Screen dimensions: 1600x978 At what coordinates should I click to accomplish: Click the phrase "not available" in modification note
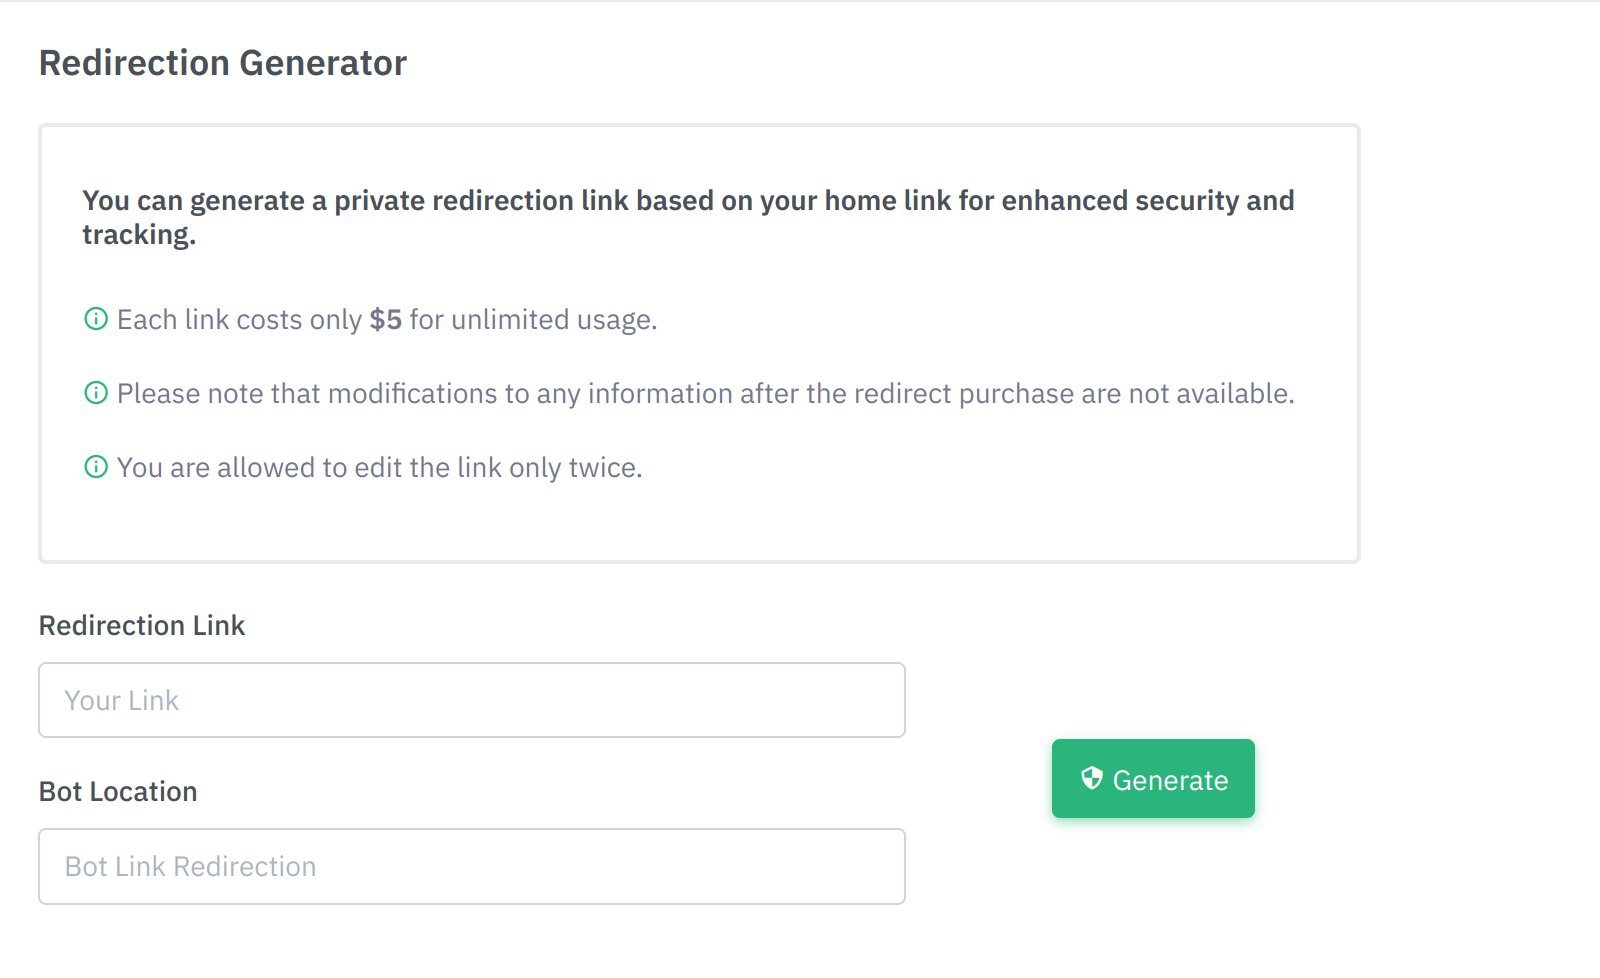[x=1211, y=394]
